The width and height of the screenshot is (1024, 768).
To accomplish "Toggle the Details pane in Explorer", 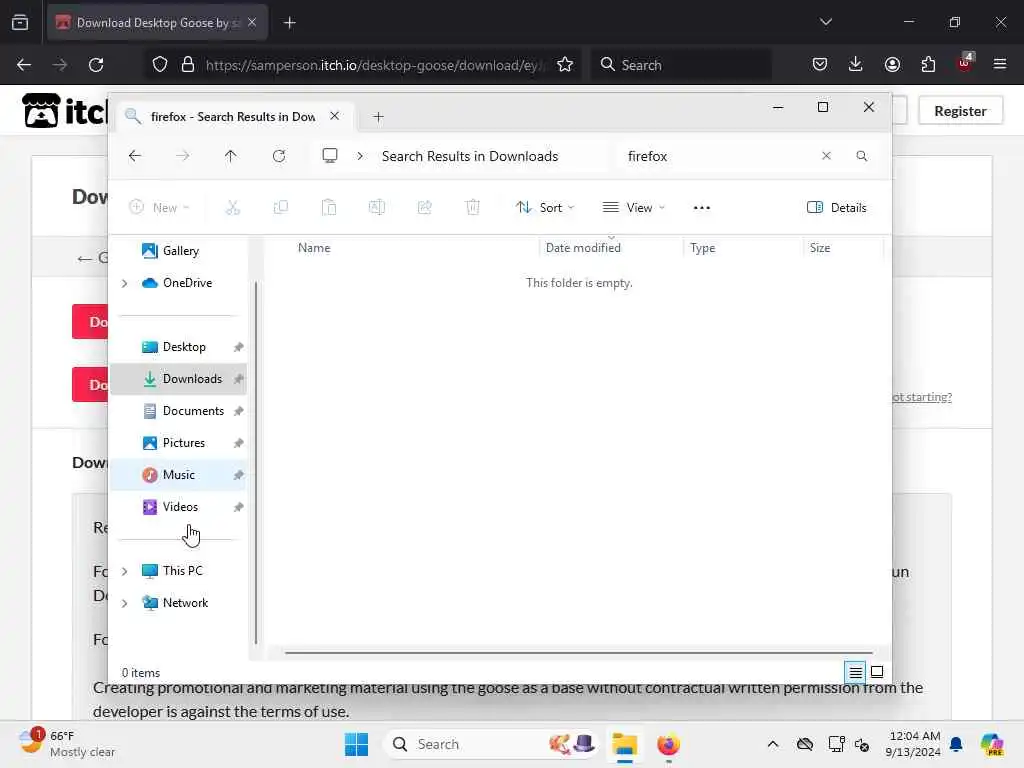I will click(837, 208).
